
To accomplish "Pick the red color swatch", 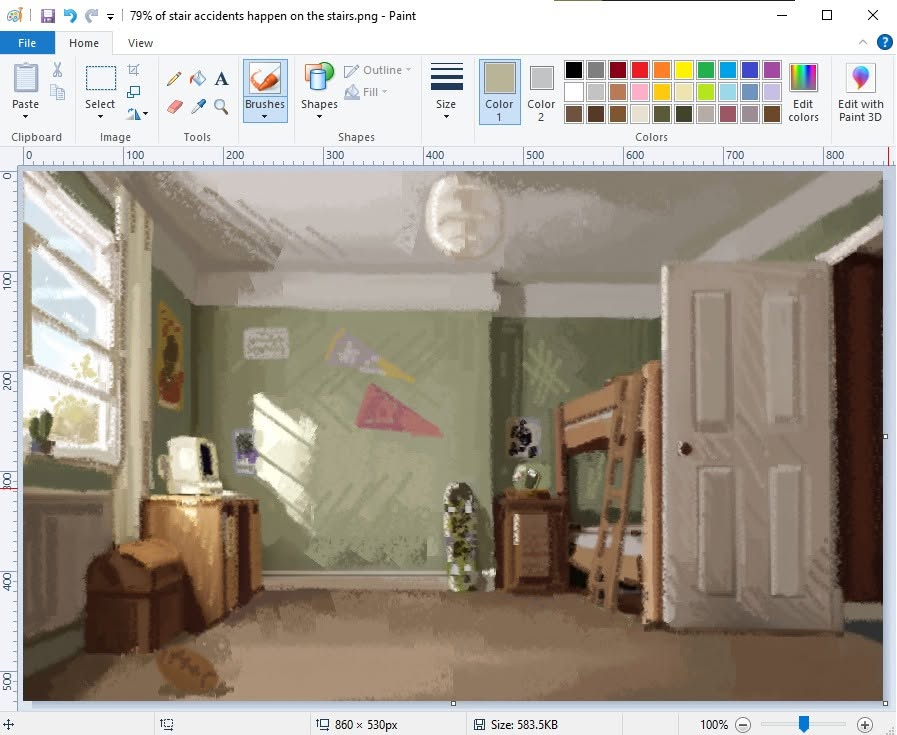I will click(x=640, y=70).
